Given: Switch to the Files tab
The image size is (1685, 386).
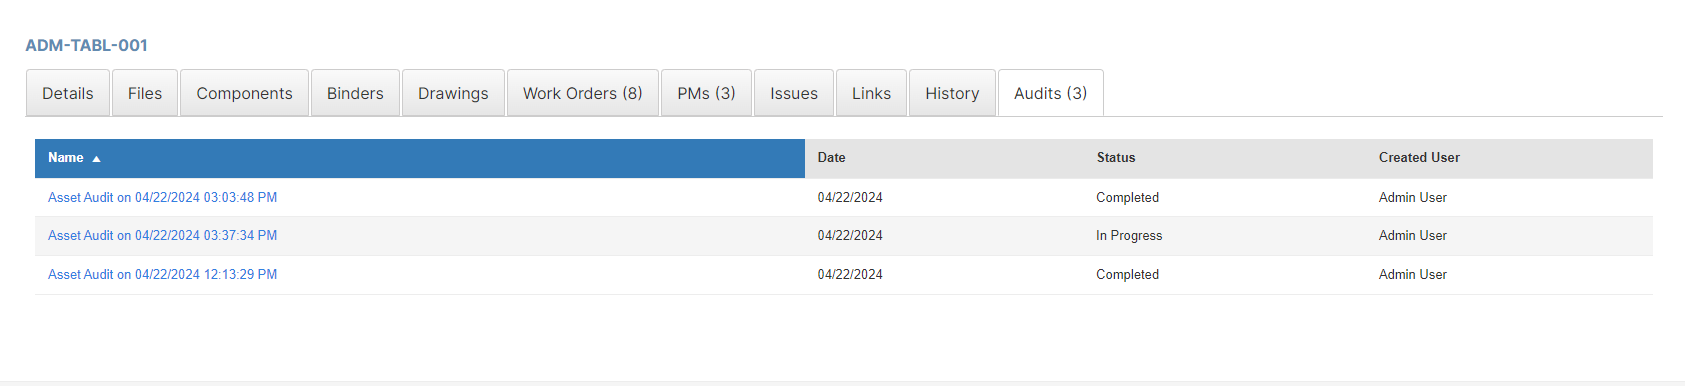Looking at the screenshot, I should coord(145,93).
